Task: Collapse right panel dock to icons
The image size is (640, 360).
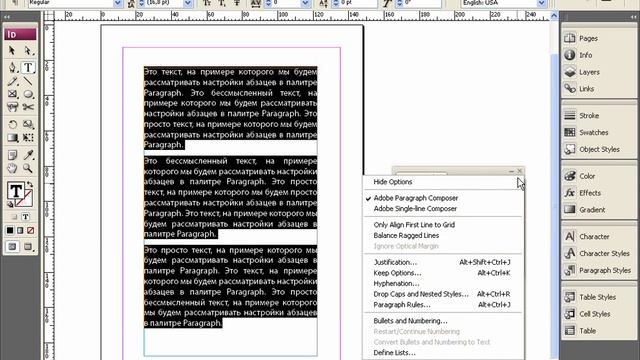Action: [x=633, y=17]
